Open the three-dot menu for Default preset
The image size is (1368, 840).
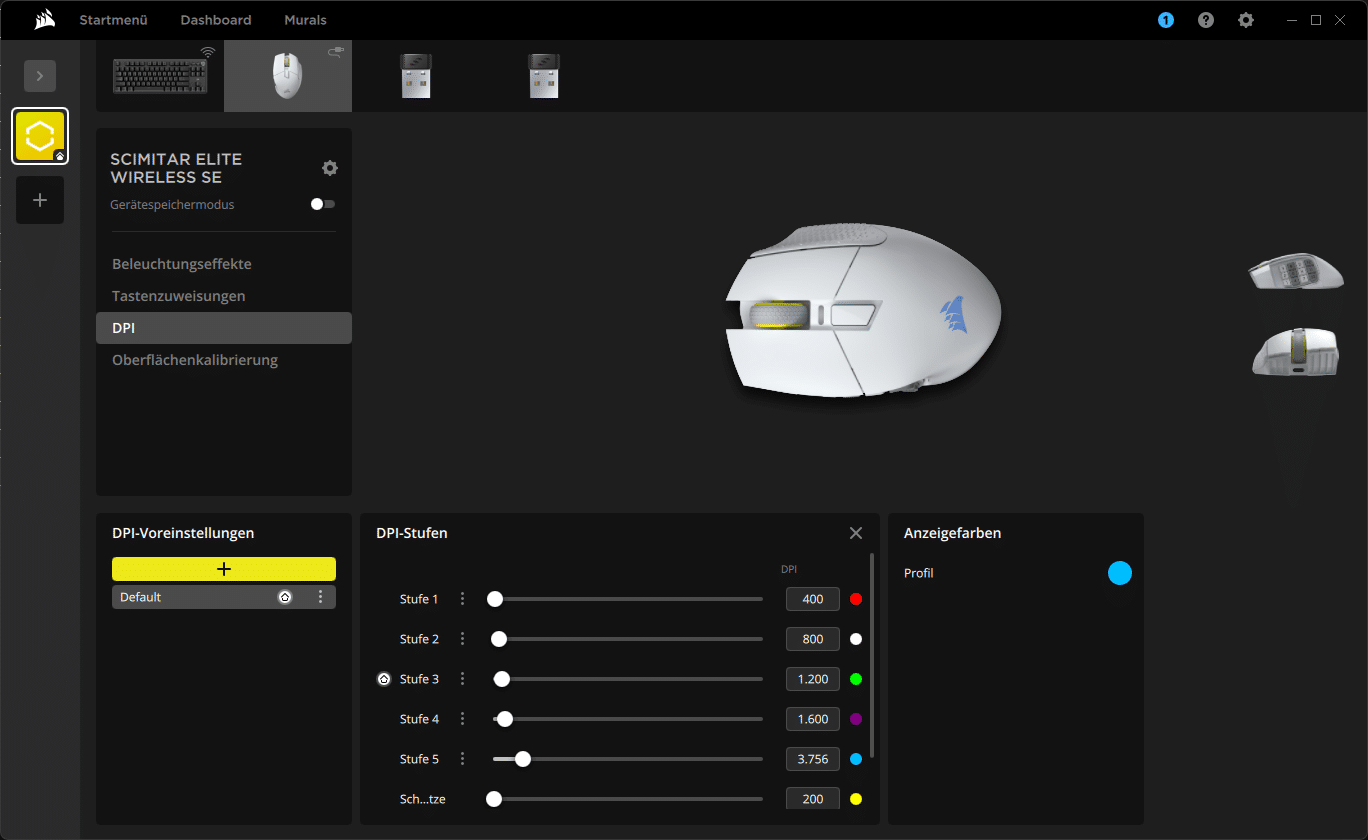(321, 597)
